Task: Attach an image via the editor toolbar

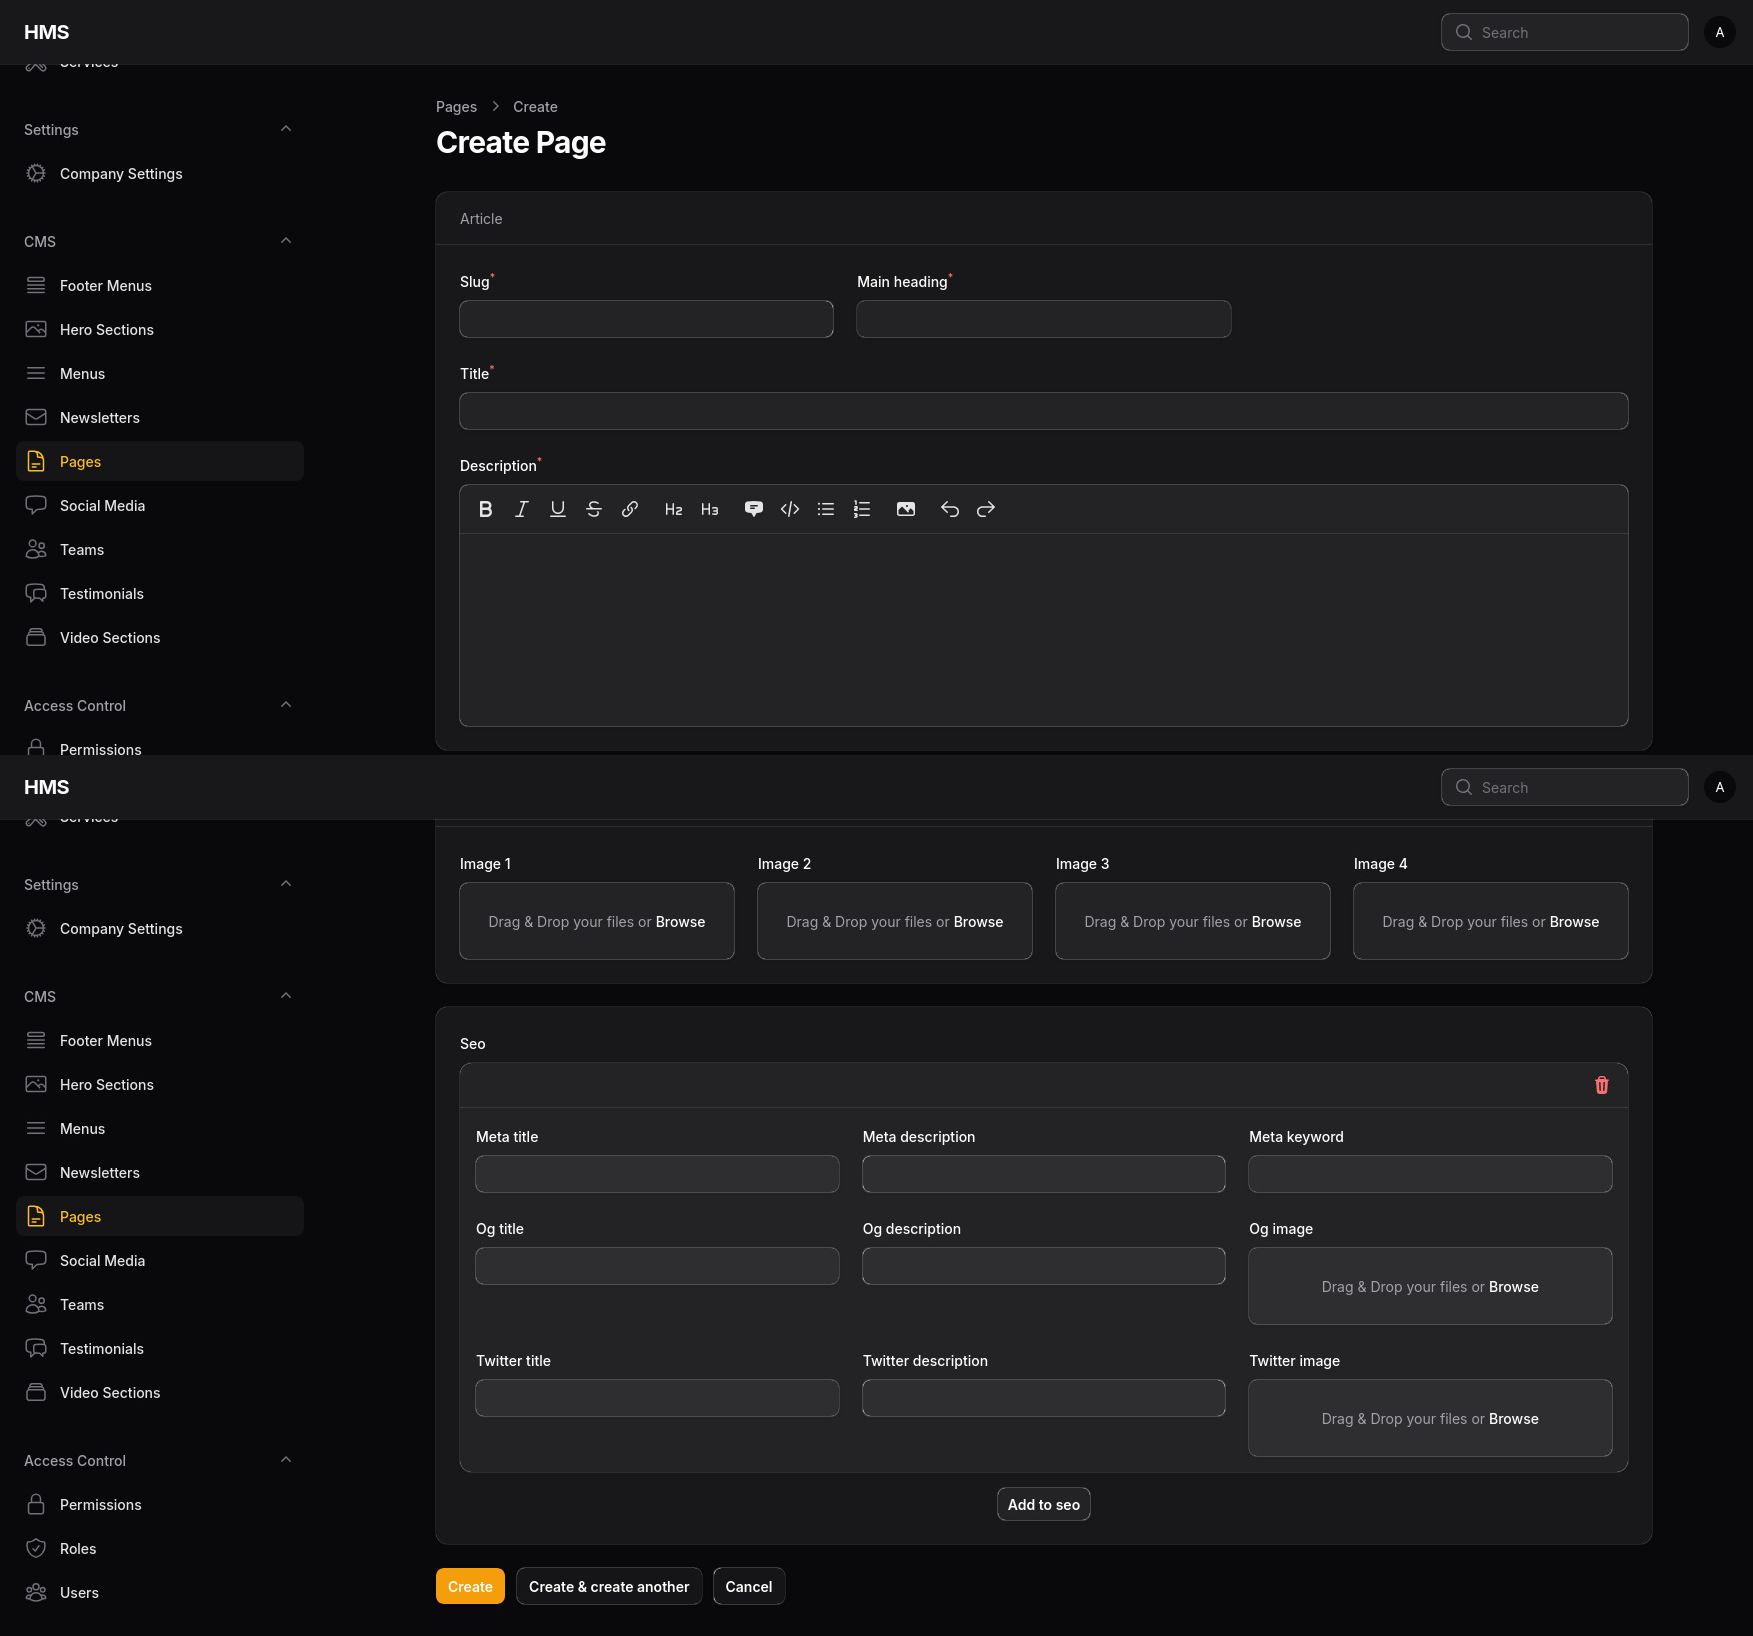Action: point(906,509)
